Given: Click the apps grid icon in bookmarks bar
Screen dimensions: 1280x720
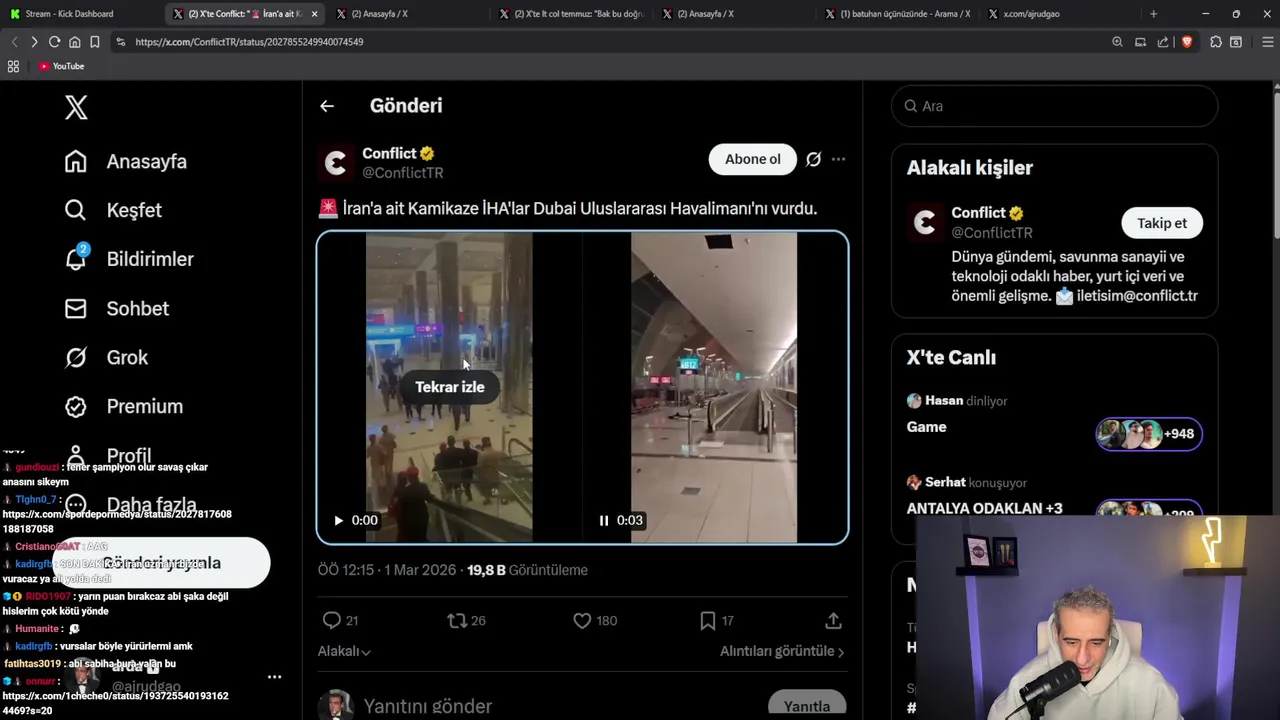Looking at the screenshot, I should 13,66.
